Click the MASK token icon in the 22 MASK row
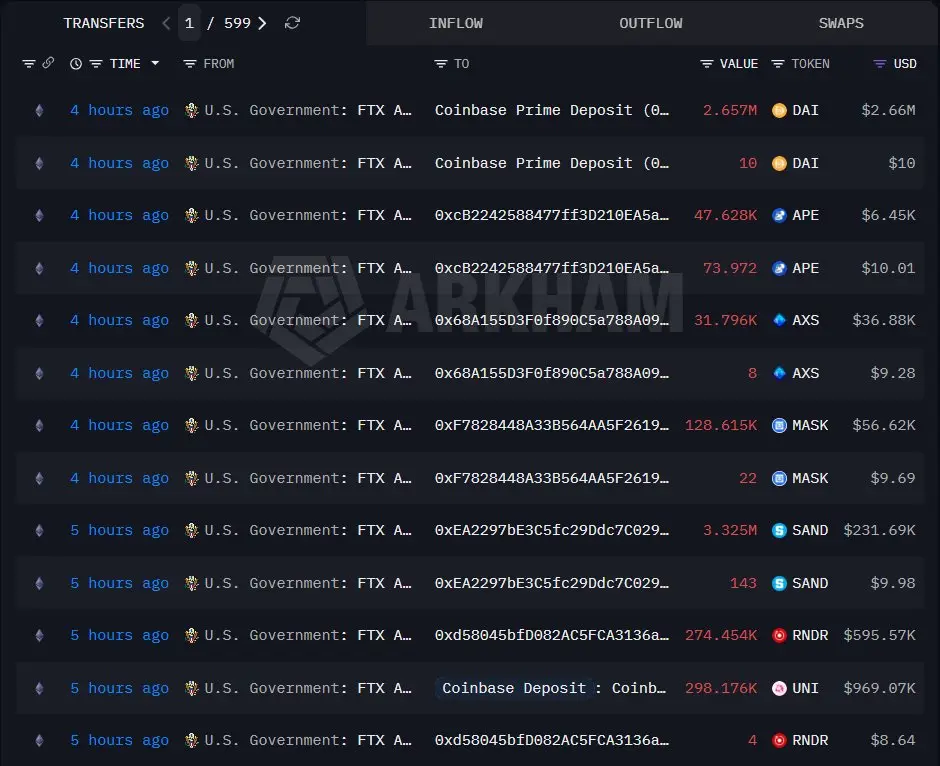 click(779, 478)
